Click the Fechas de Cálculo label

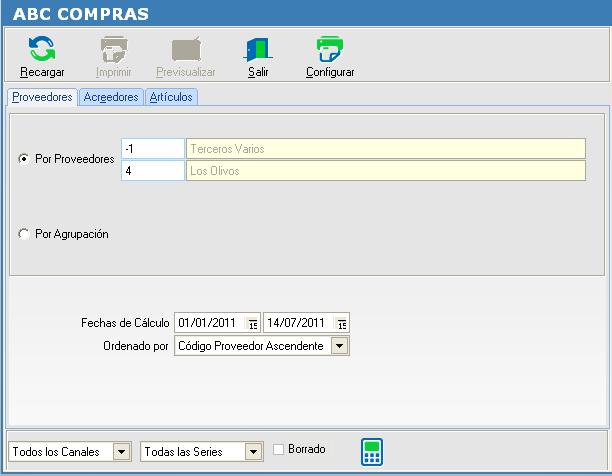point(125,323)
